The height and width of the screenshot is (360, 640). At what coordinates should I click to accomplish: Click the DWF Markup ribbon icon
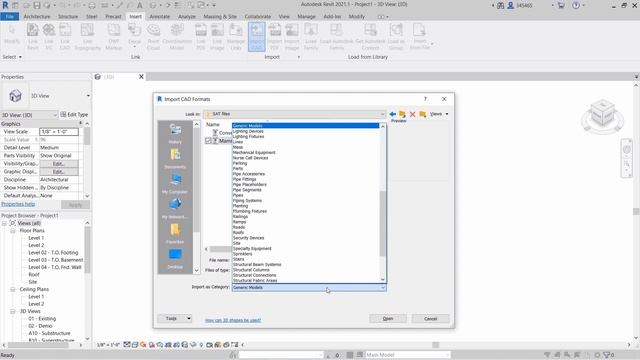click(x=113, y=37)
